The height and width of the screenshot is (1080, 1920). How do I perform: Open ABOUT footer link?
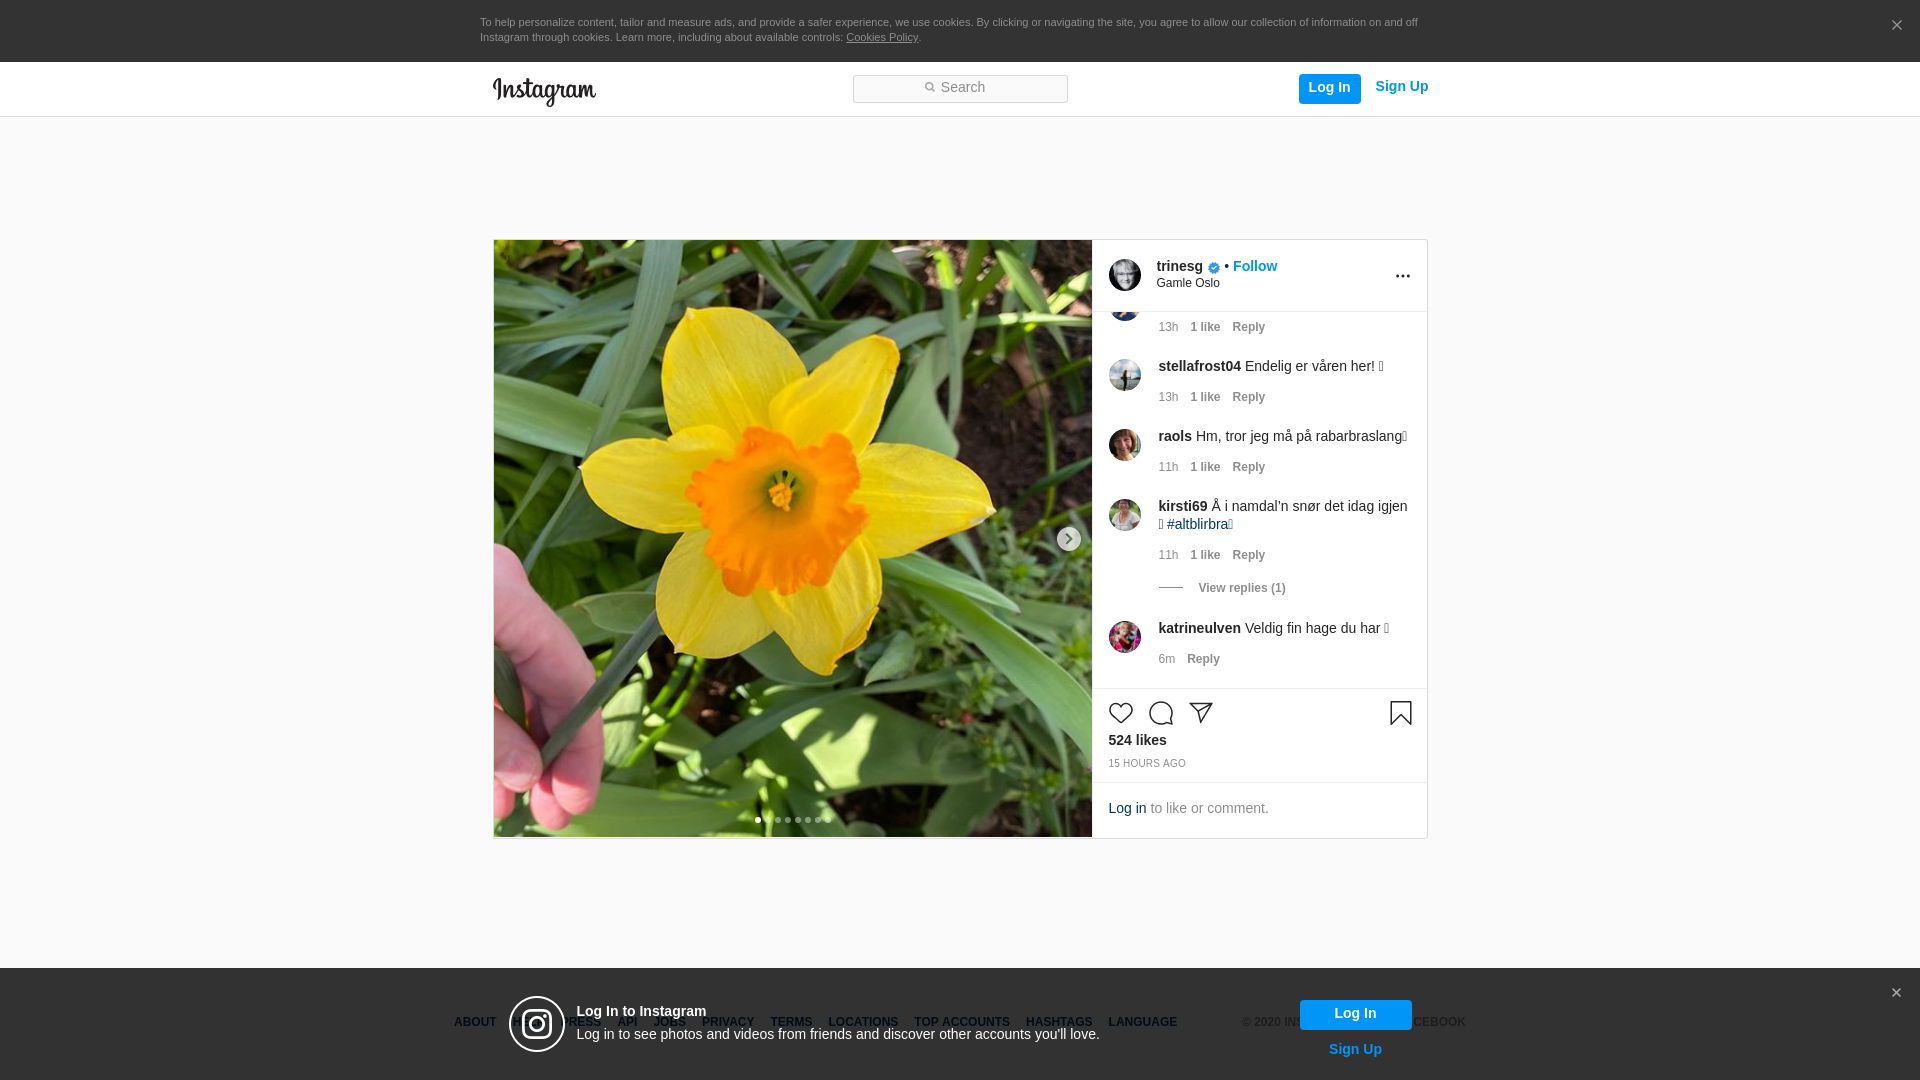(475, 1022)
